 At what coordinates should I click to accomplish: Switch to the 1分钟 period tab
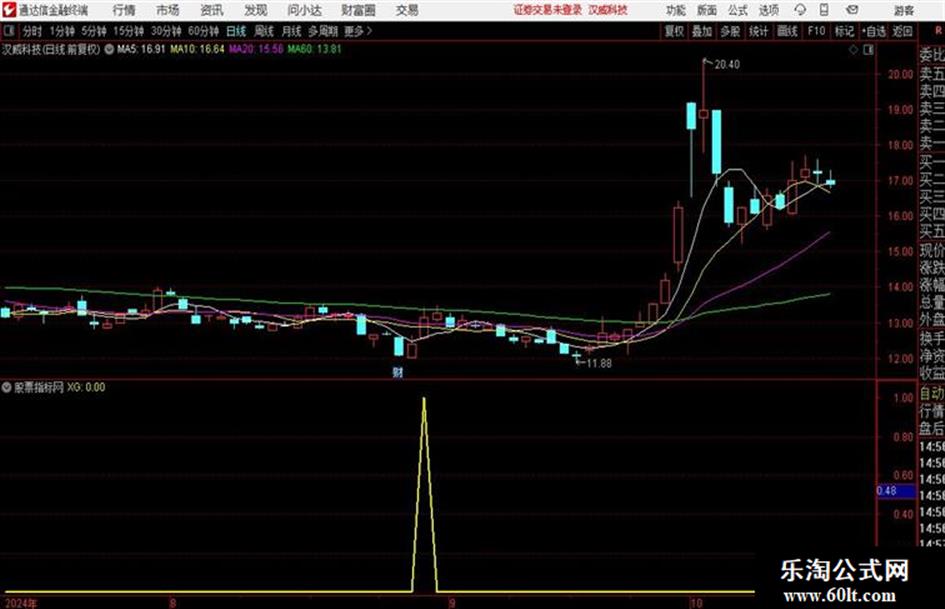coord(62,31)
